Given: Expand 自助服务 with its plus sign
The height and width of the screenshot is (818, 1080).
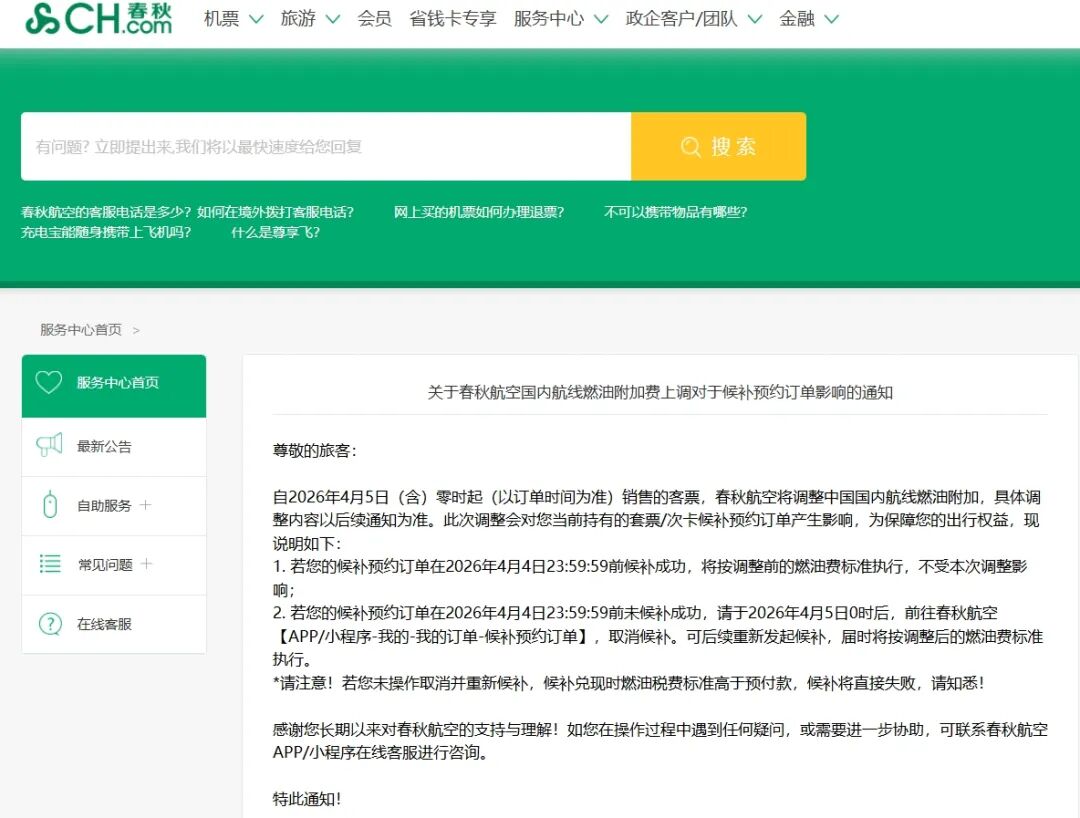Looking at the screenshot, I should click(x=145, y=505).
